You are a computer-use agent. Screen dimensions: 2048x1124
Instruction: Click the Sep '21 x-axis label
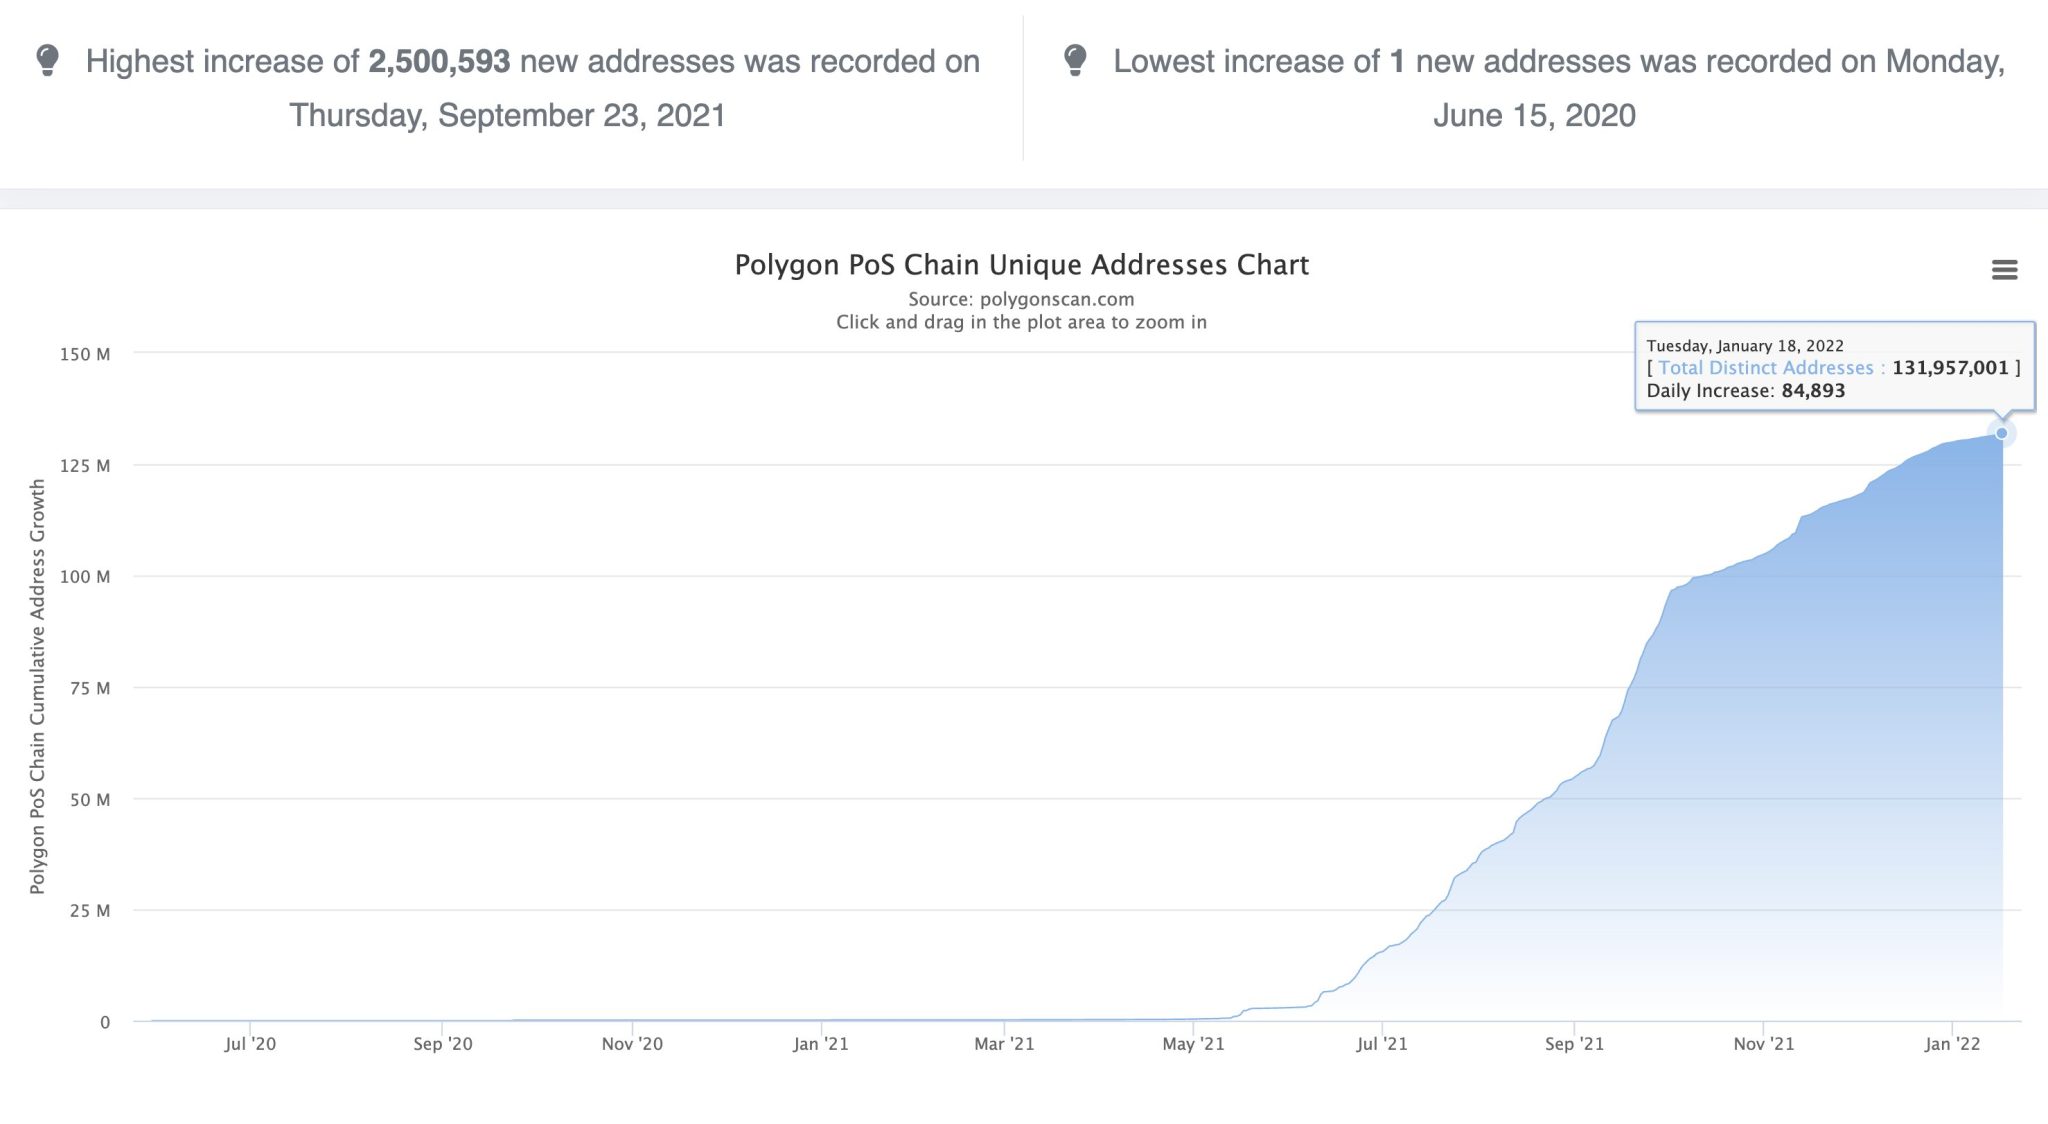click(x=1574, y=1044)
